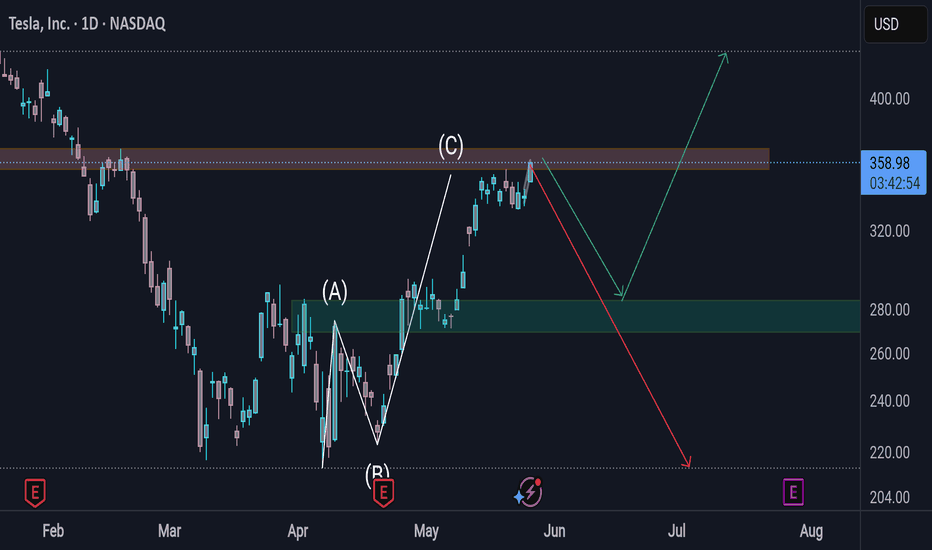The image size is (932, 550).
Task: Select the green support zone rectangle
Action: tap(575, 316)
